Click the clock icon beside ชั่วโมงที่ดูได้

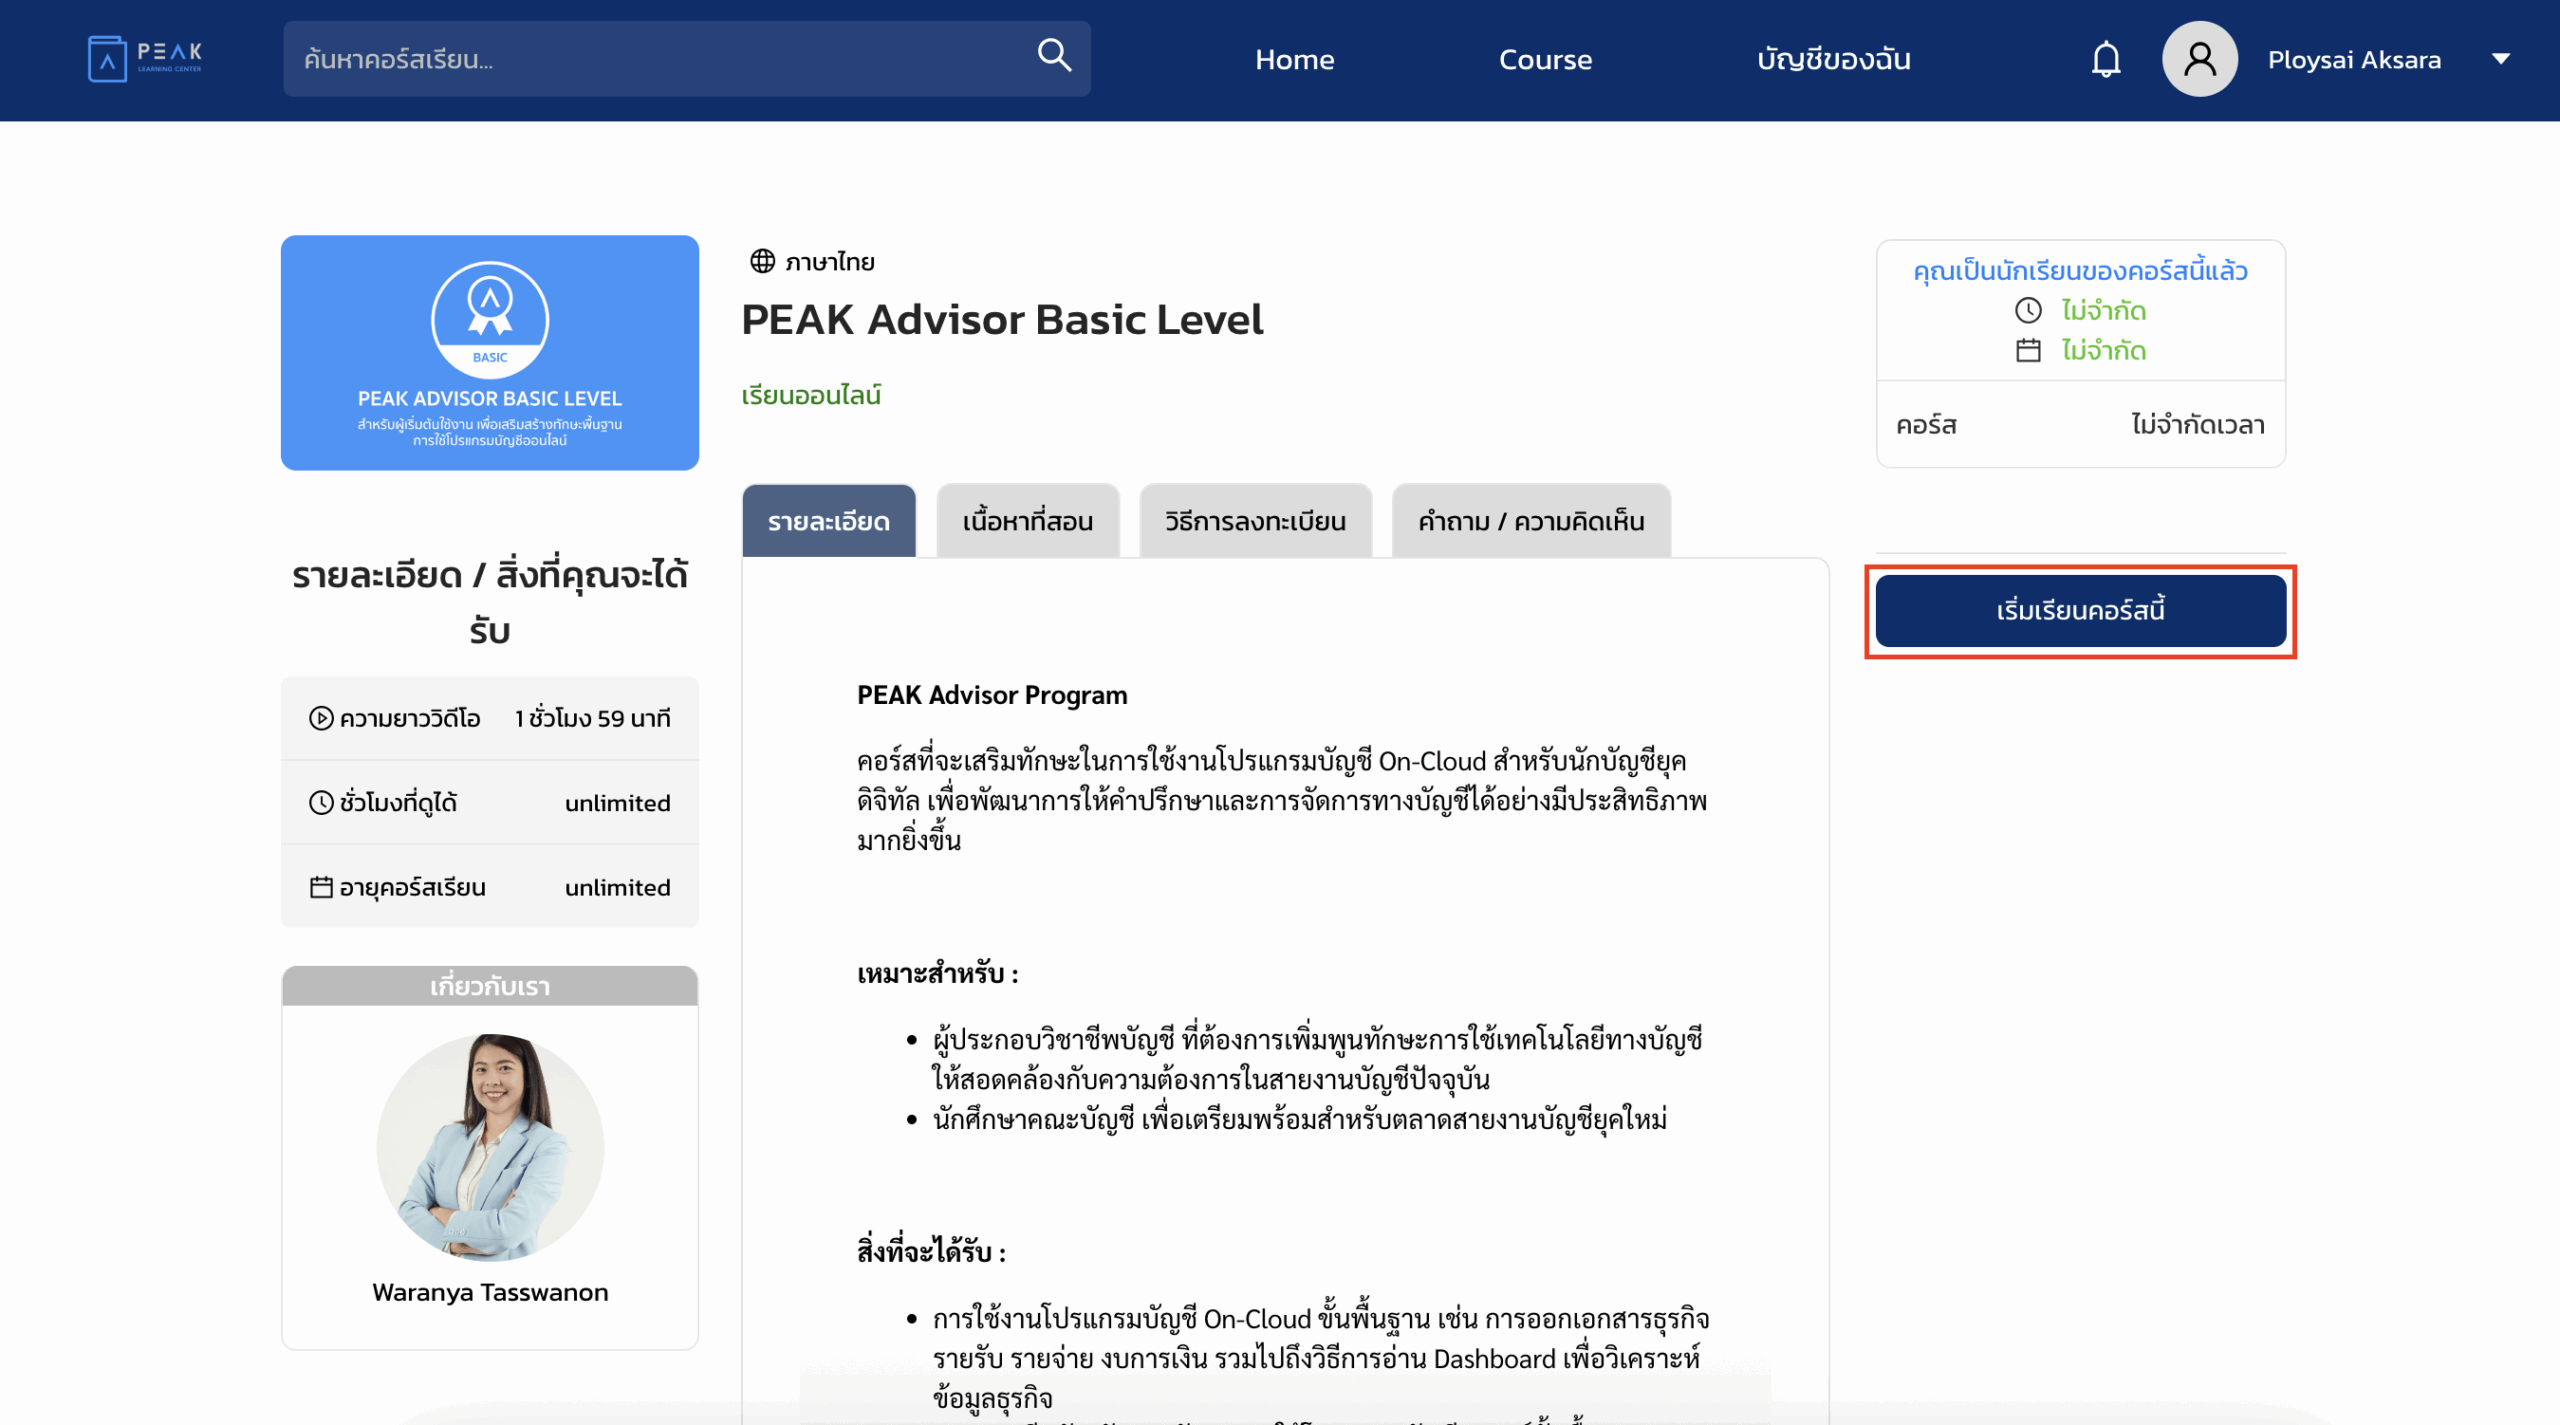pos(320,802)
